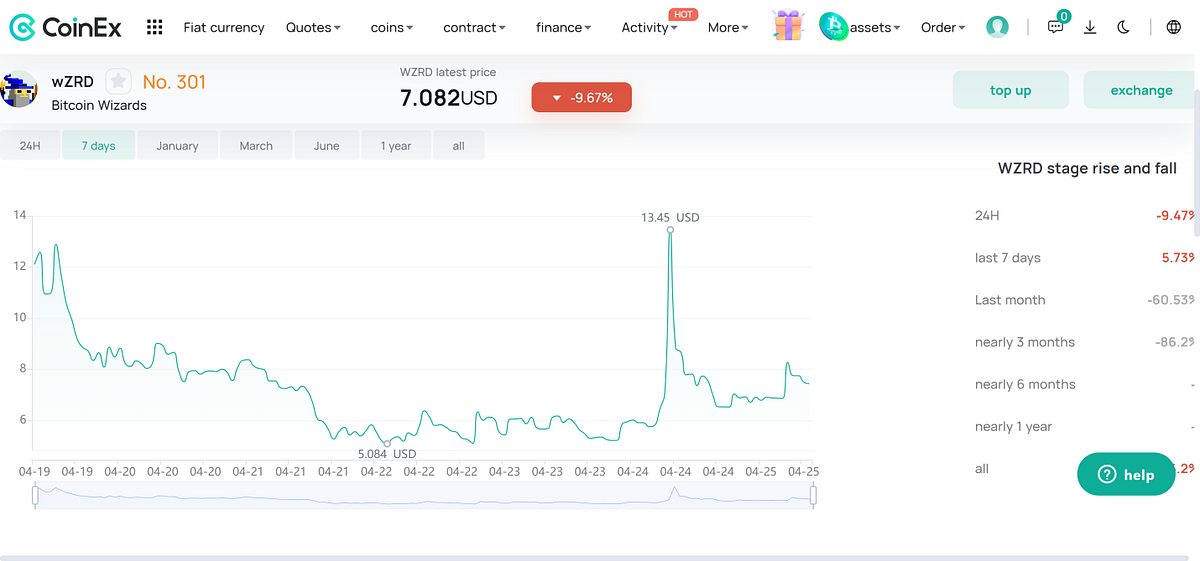Select the January chart range tab
The image size is (1200, 561).
(x=177, y=145)
